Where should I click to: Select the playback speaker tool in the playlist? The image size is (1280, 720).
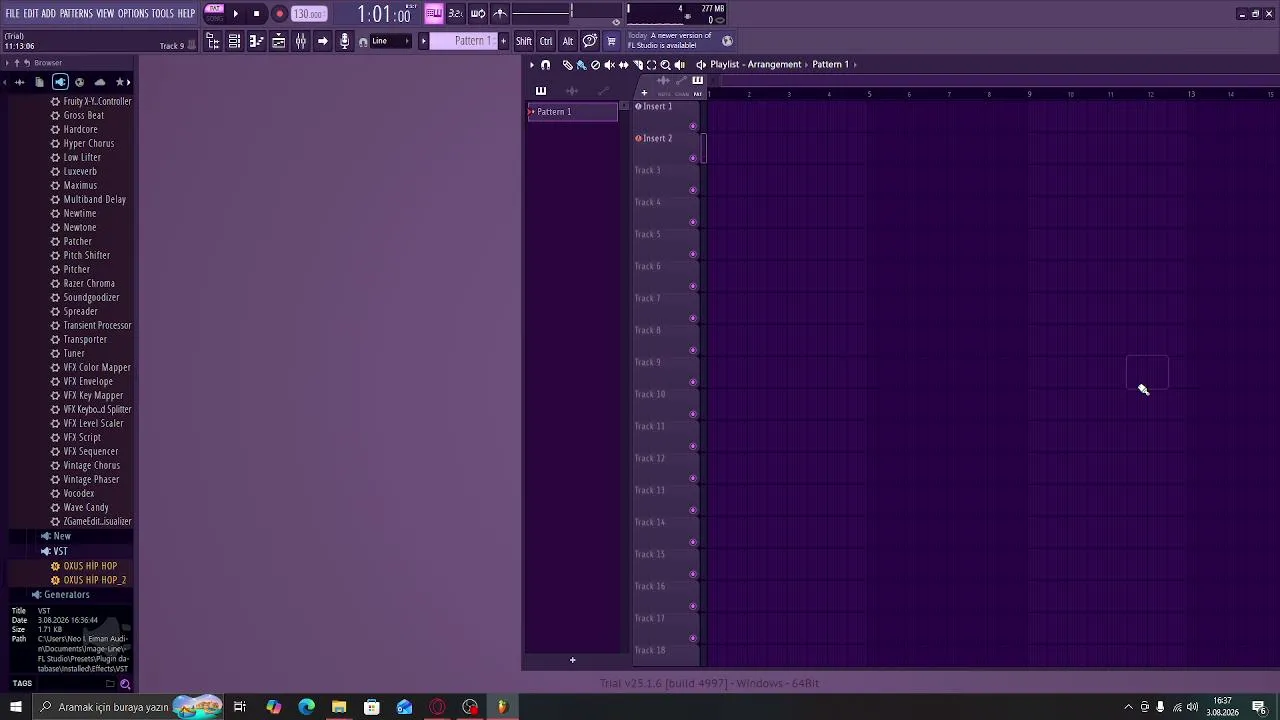pos(680,65)
